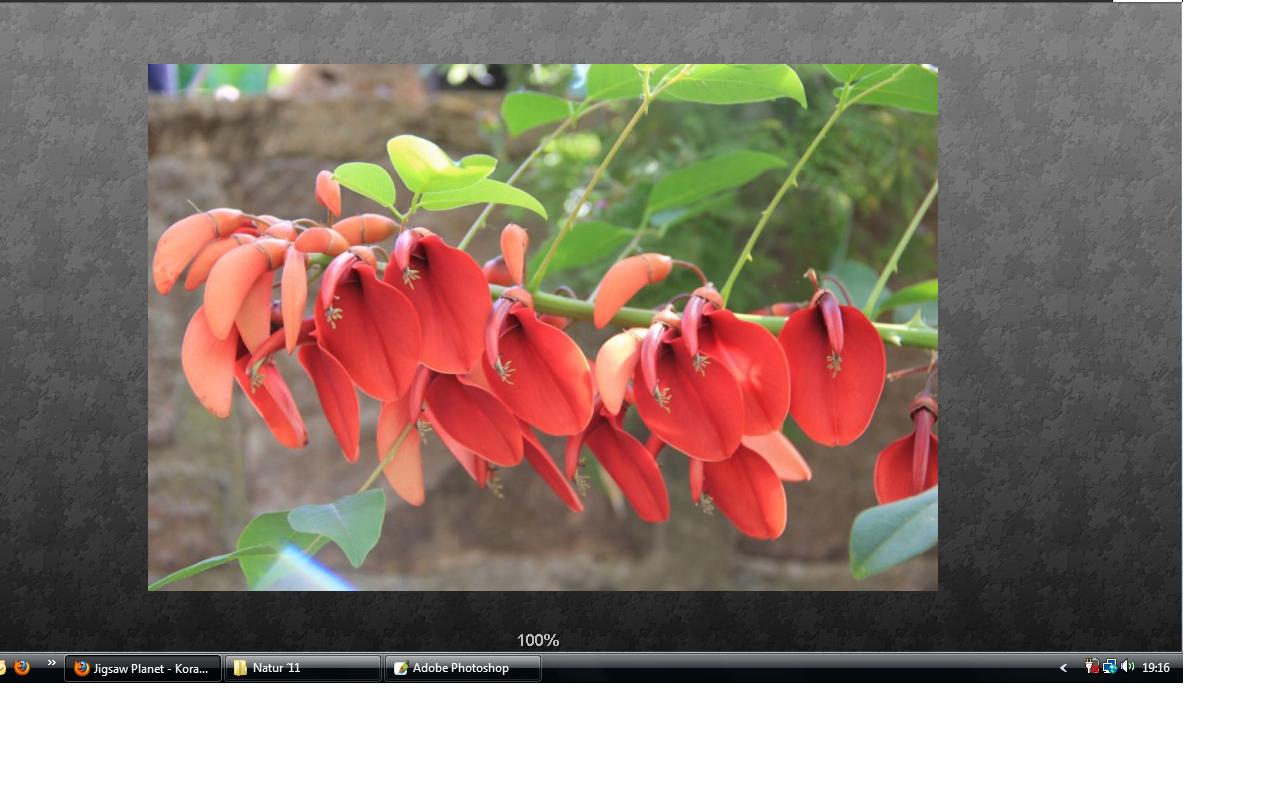The width and height of the screenshot is (1280, 800).
Task: Show hidden system tray icons arrow
Action: (x=1063, y=668)
